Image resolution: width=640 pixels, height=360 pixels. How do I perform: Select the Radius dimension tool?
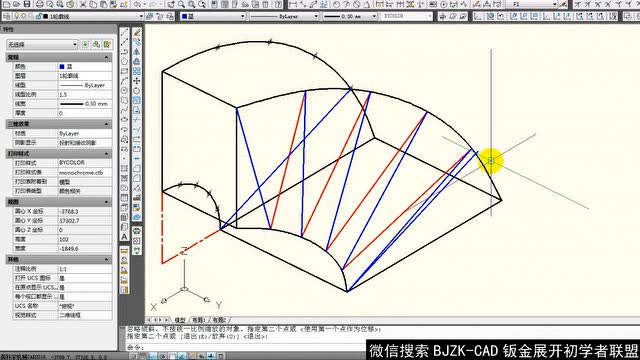pos(336,4)
